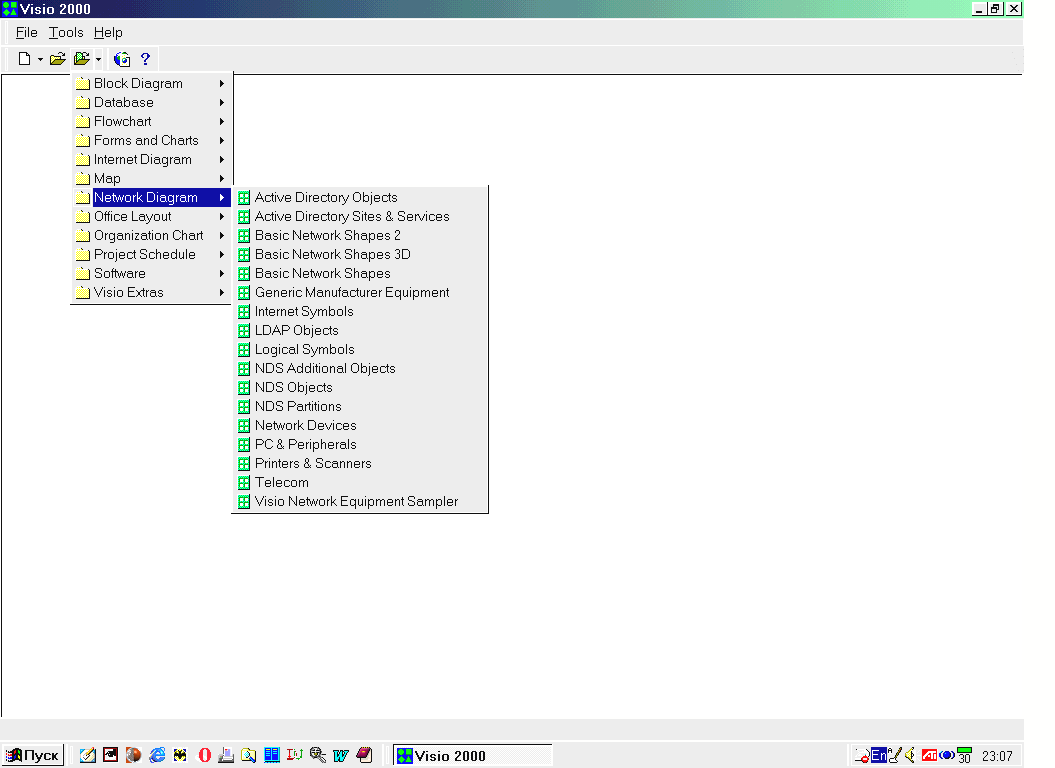
Task: Click the red address book quick launch icon
Action: [364, 755]
